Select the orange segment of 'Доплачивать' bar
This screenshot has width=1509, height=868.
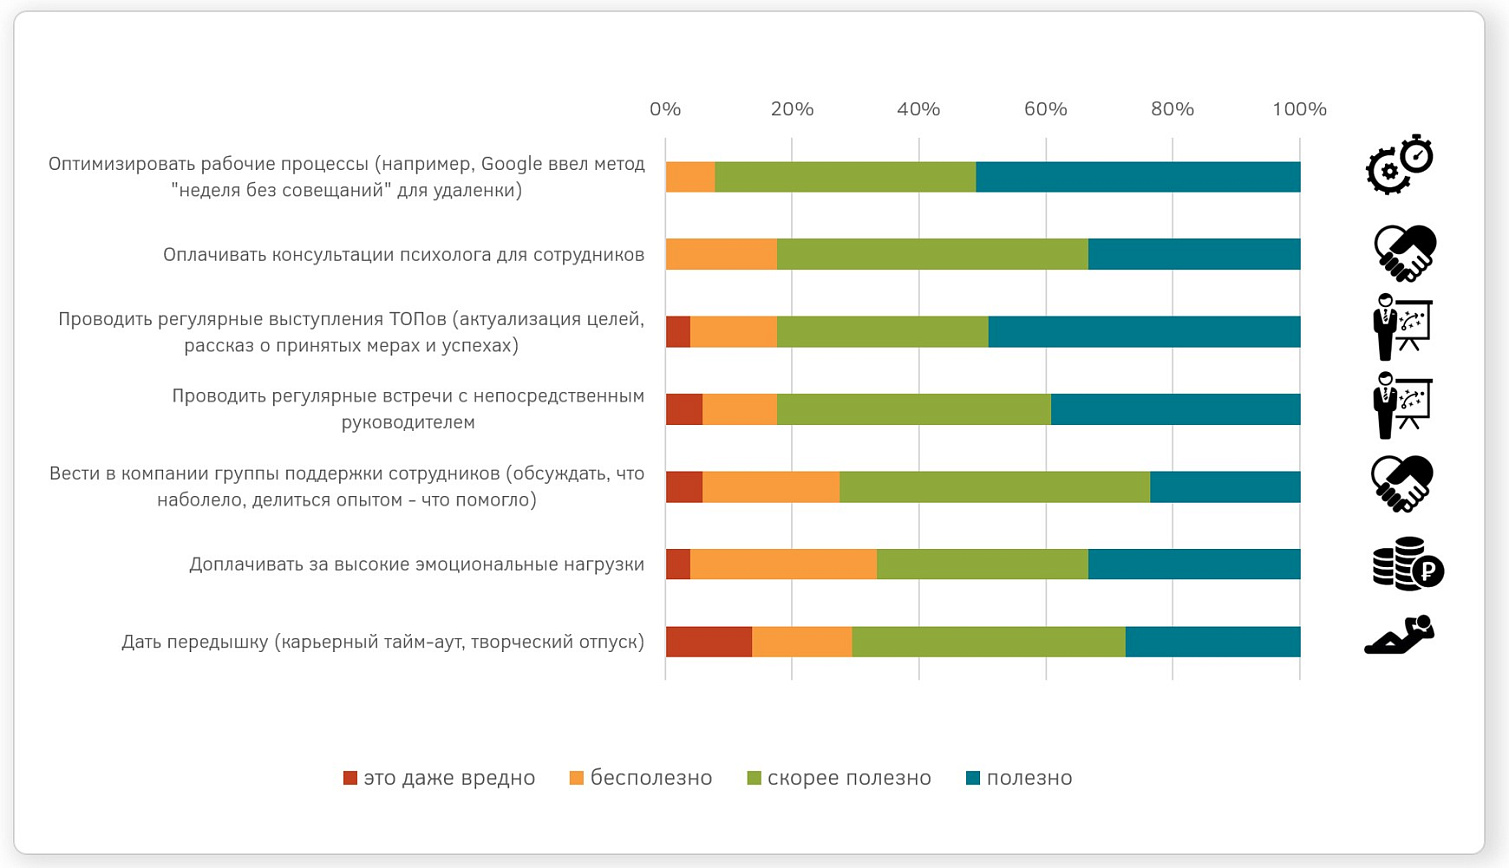[x=783, y=564]
